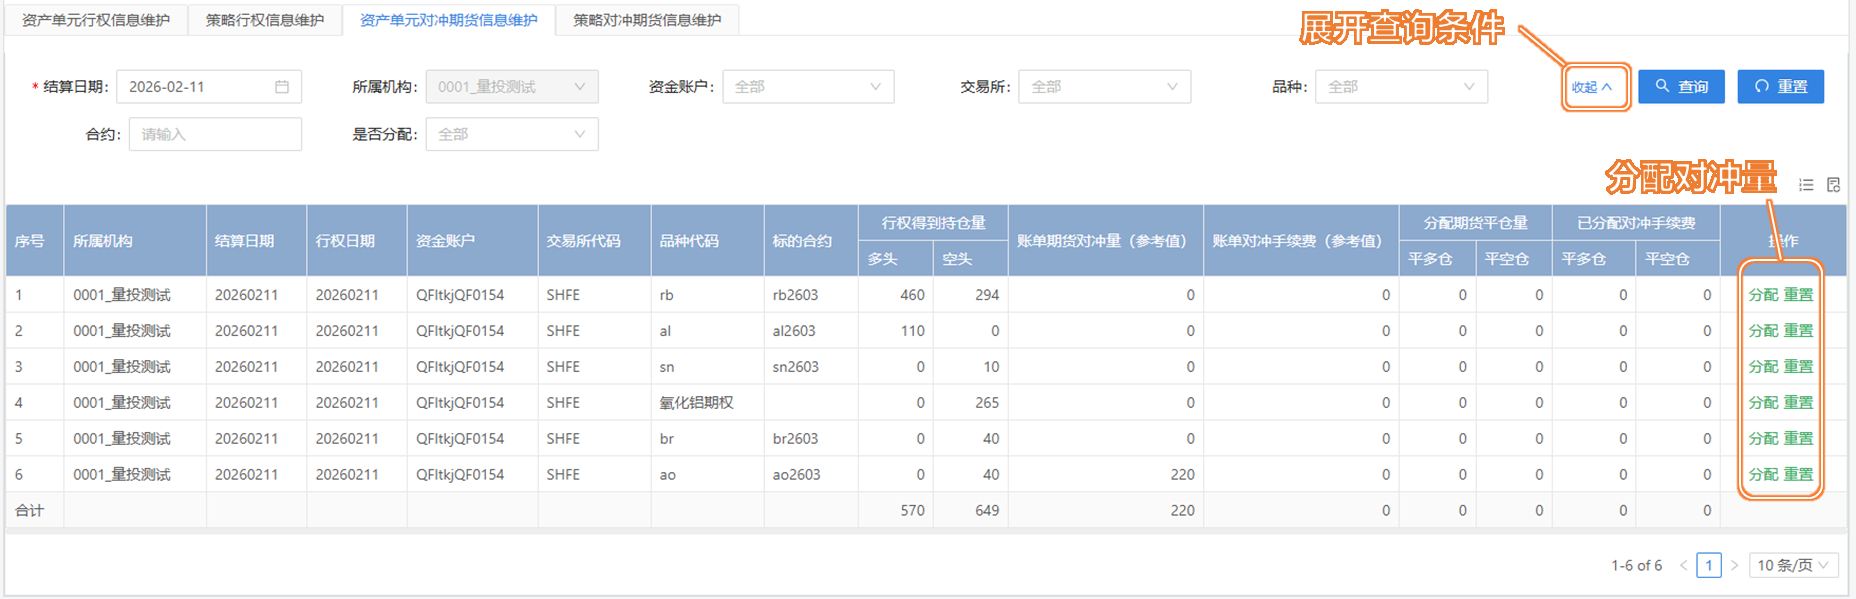This screenshot has width=1856, height=599.
Task: Switch to 资产单元行权信息维护 tab
Action: coord(96,20)
